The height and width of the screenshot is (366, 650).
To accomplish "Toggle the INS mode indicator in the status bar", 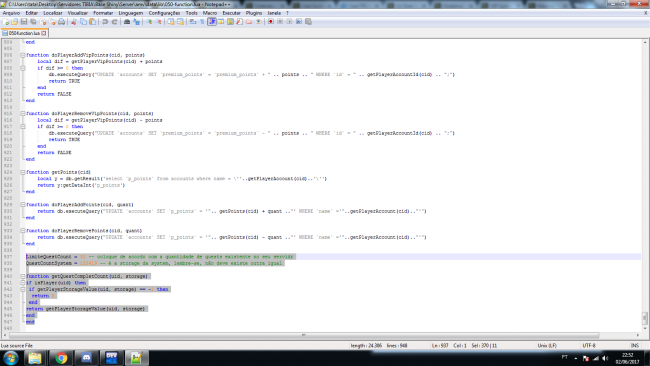I will (635, 345).
